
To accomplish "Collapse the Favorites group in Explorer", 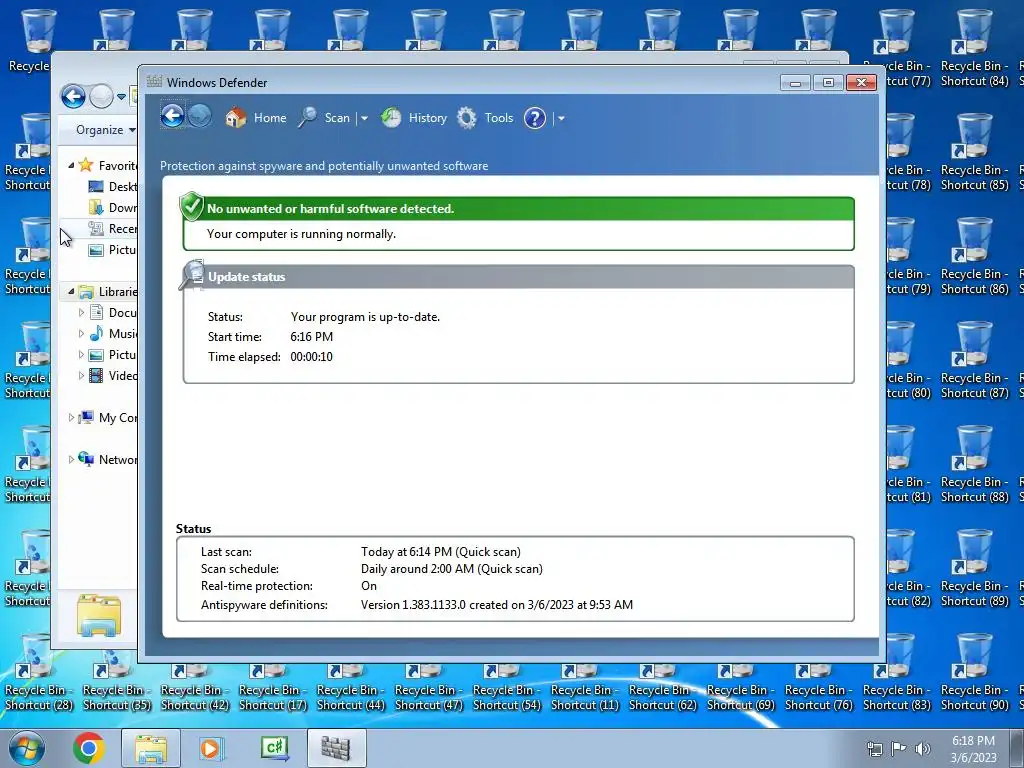I will [x=71, y=165].
